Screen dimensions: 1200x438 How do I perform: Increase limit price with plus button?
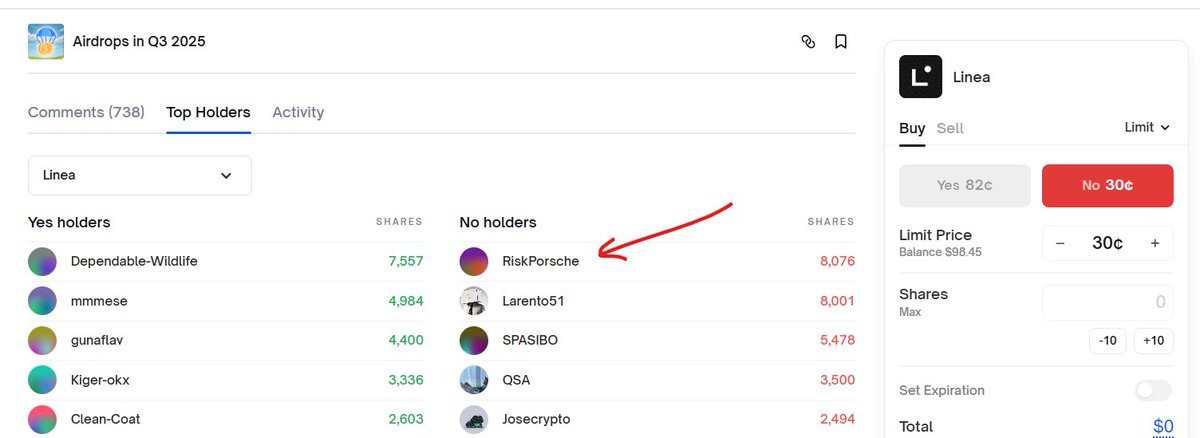1155,243
